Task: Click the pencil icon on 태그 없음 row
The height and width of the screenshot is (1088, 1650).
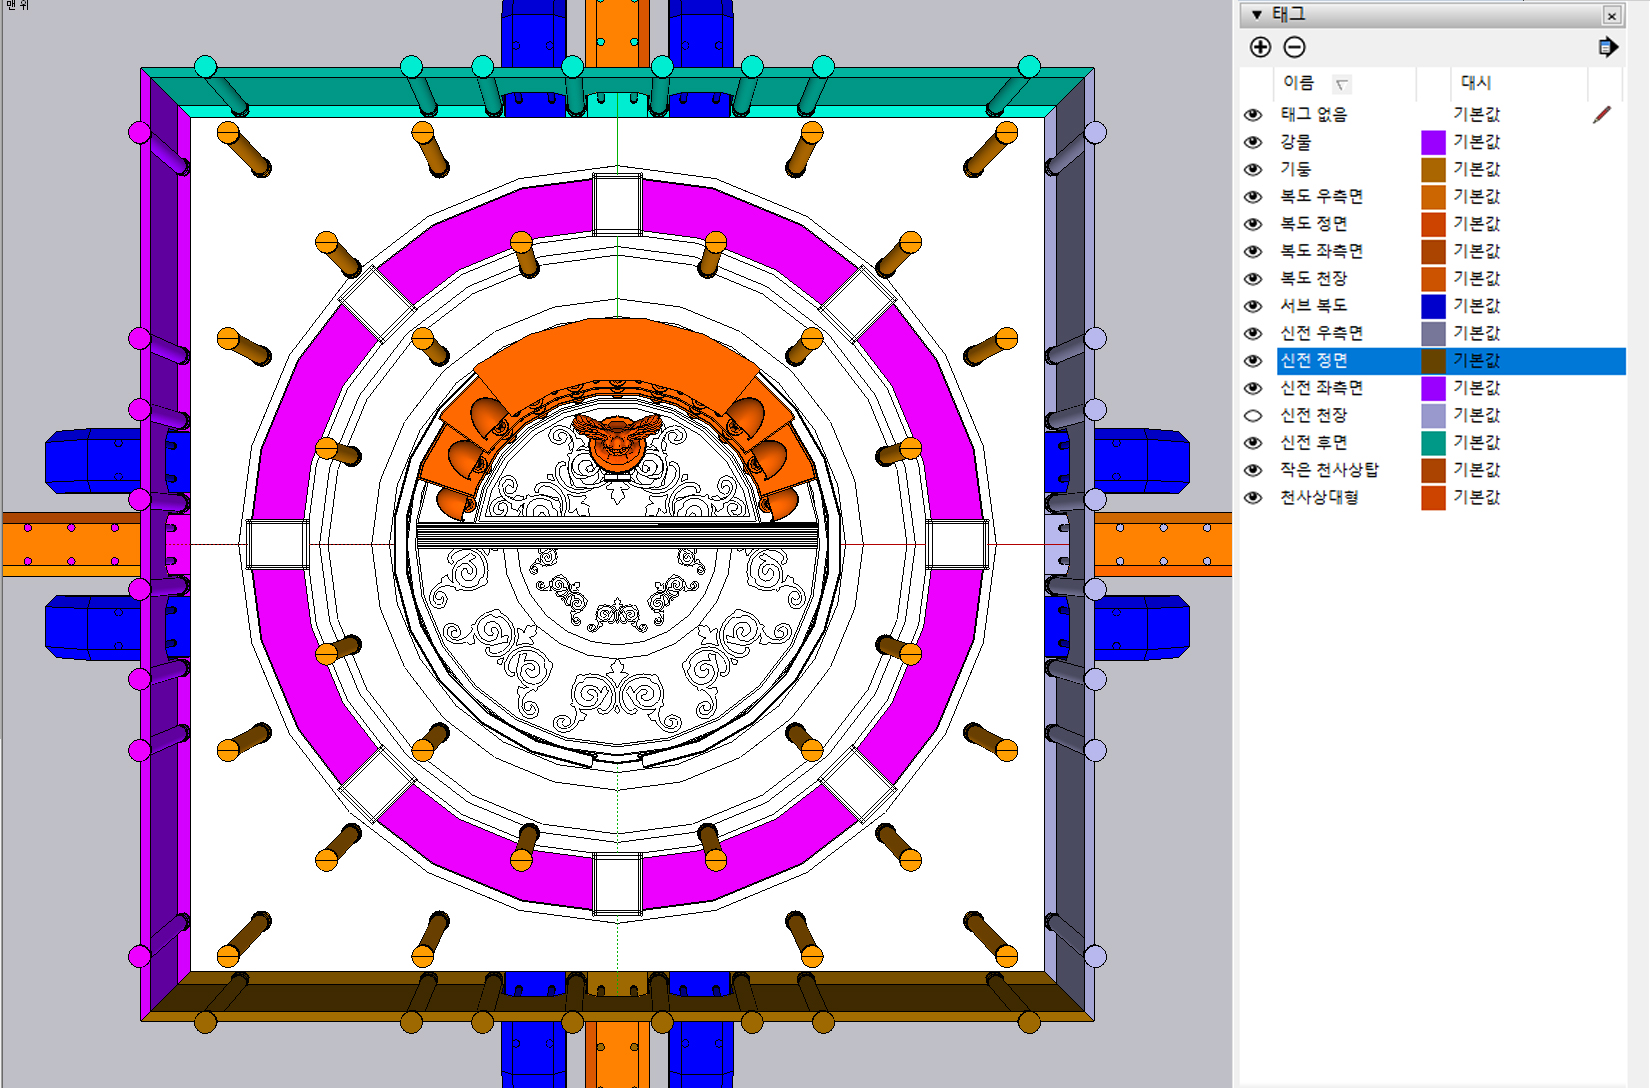Action: (1602, 115)
